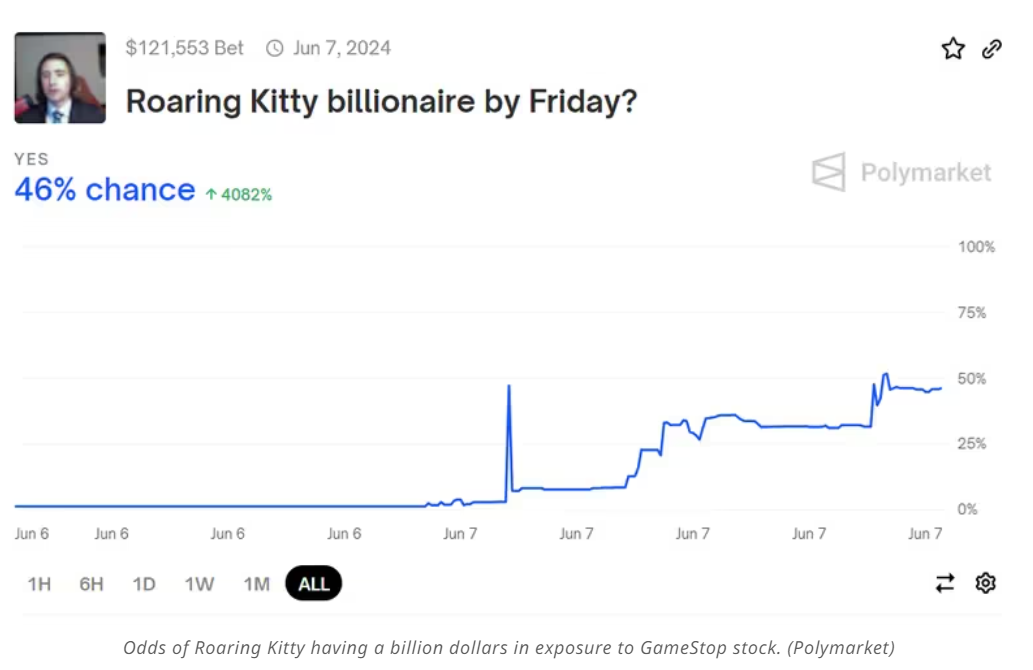Click the clock icon beside the date
This screenshot has width=1033, height=670.
pos(275,48)
